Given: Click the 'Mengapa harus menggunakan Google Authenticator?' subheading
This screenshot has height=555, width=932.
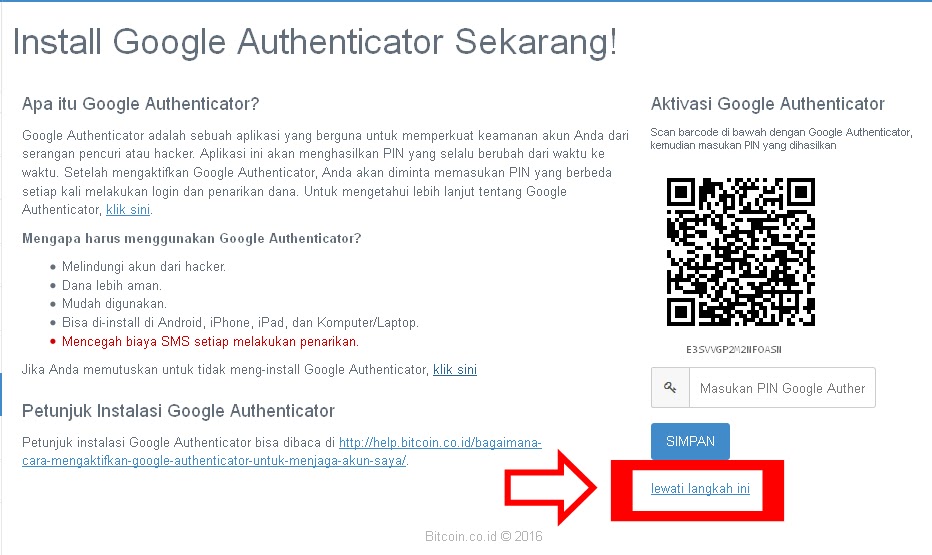Looking at the screenshot, I should click(191, 238).
